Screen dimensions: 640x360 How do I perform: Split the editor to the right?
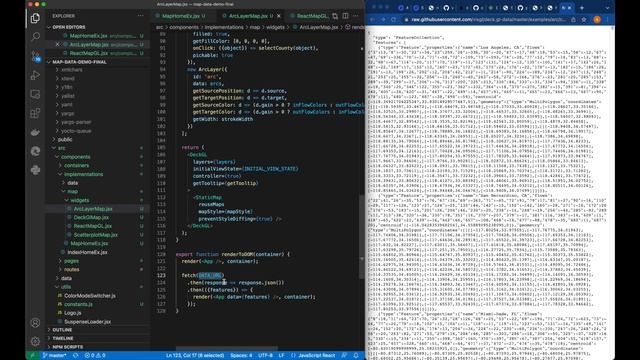click(346, 16)
